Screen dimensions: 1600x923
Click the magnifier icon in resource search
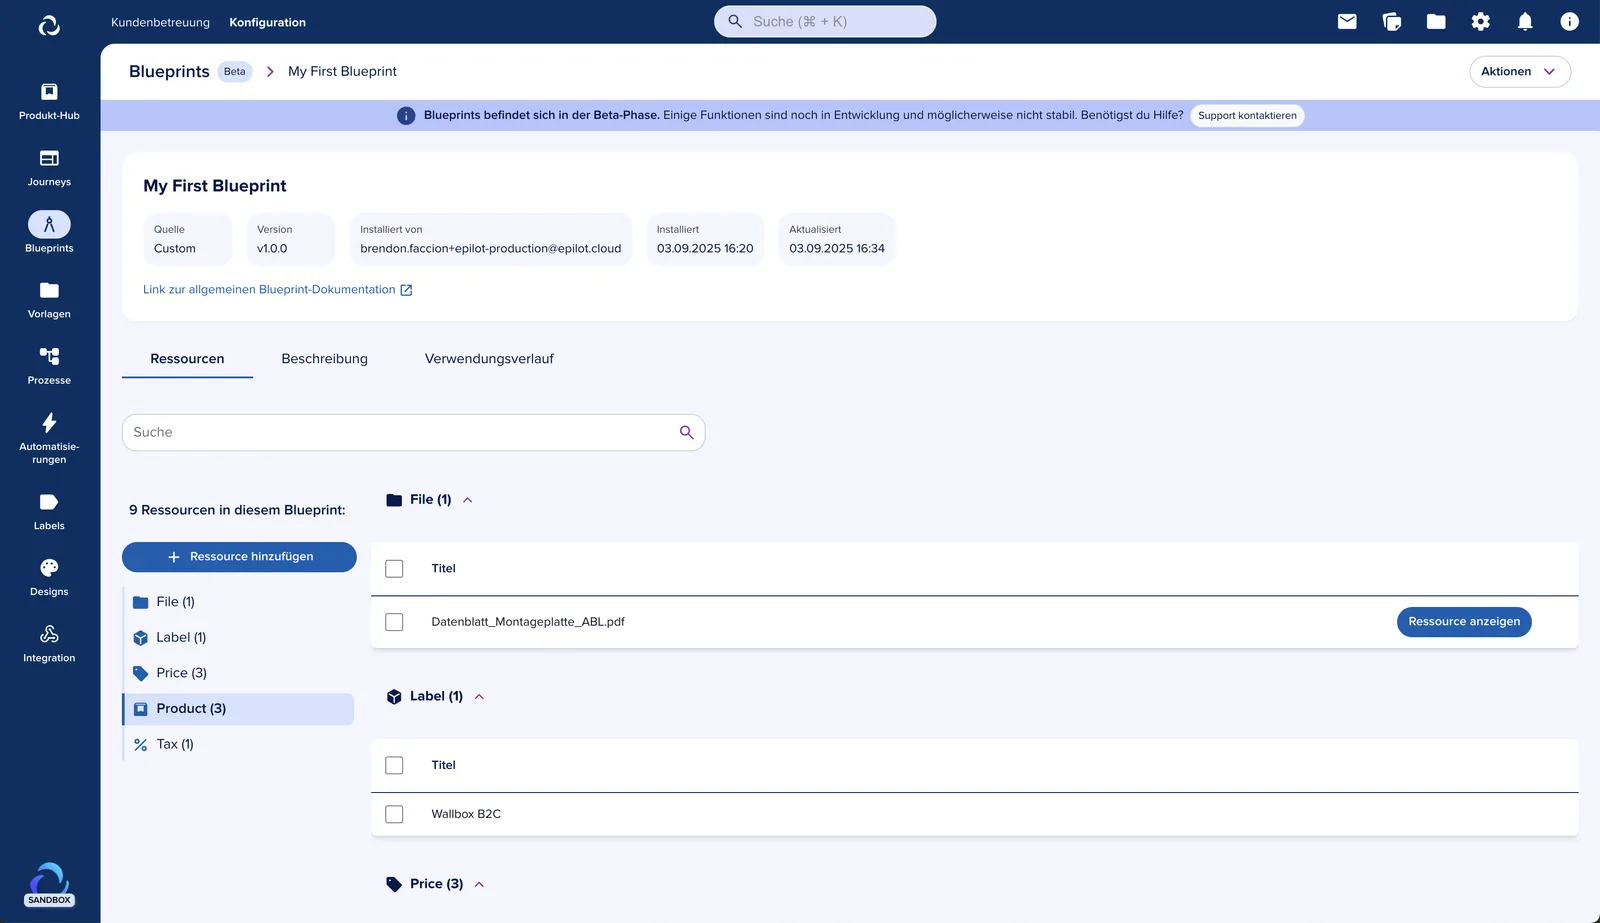(686, 432)
